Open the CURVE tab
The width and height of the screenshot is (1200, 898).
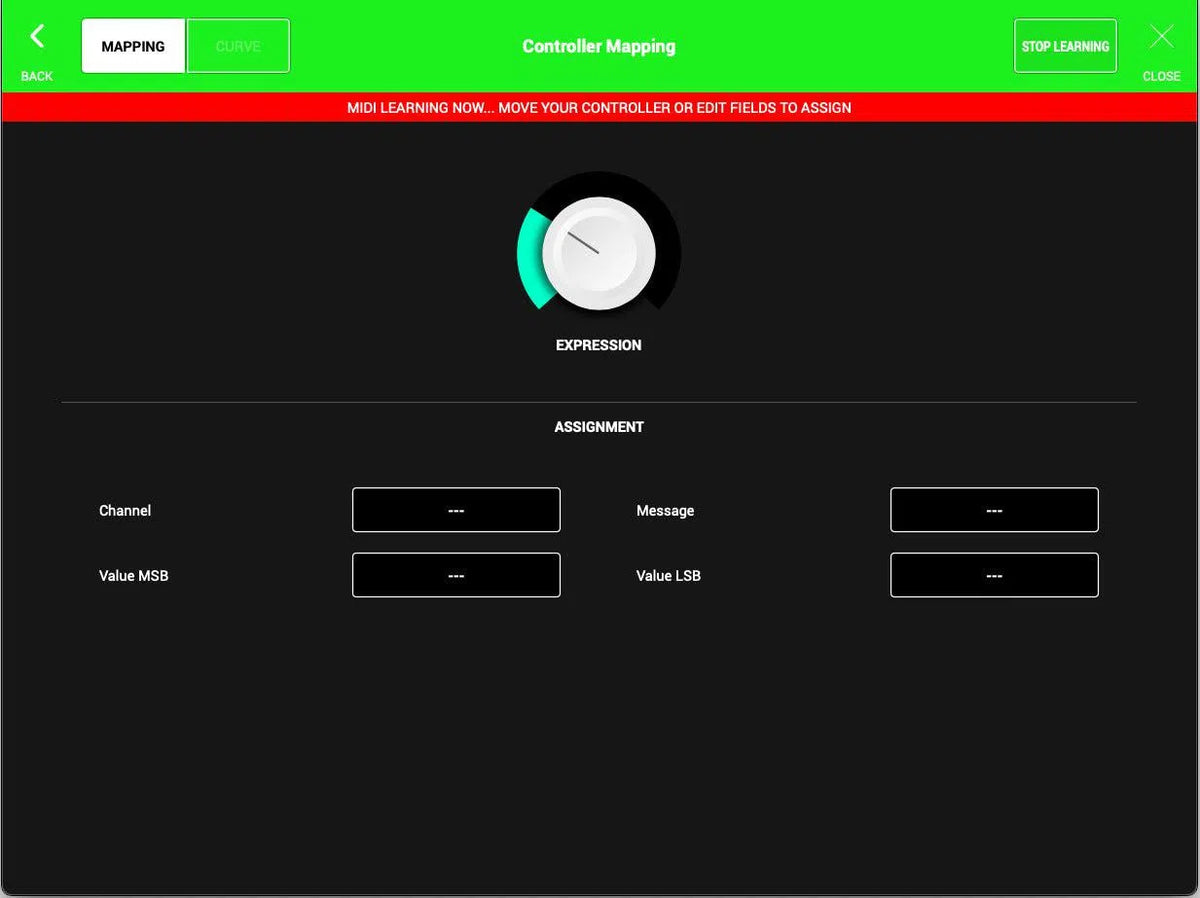(238, 46)
